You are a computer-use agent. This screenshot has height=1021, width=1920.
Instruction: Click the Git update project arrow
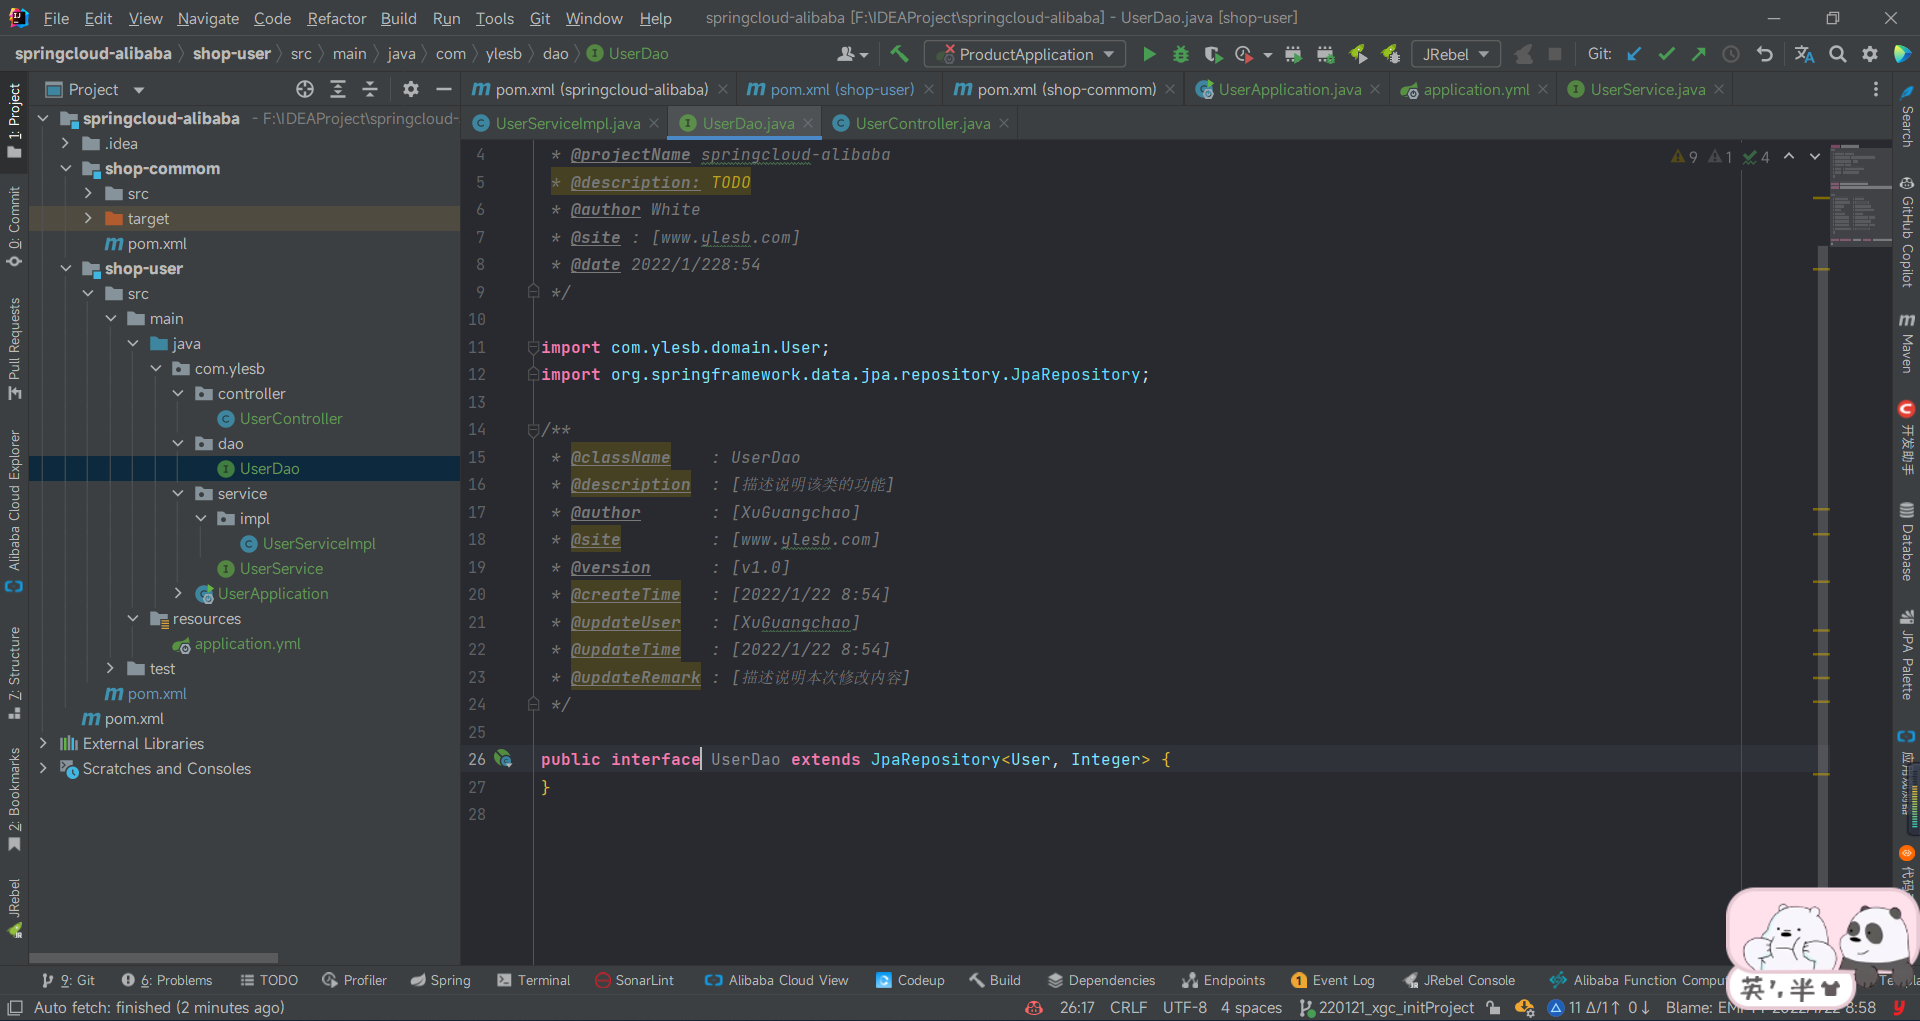tap(1634, 54)
